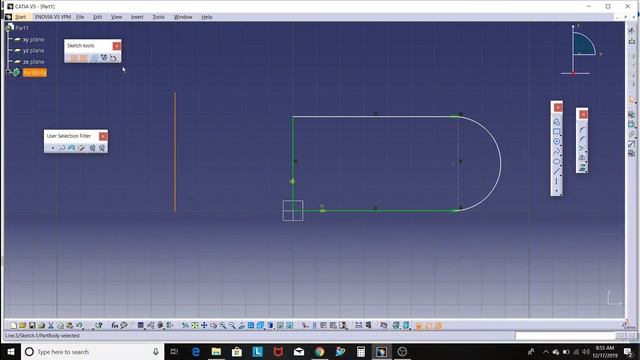Open ENOVIA V5 VPM menu
The height and width of the screenshot is (360, 640).
(x=53, y=17)
